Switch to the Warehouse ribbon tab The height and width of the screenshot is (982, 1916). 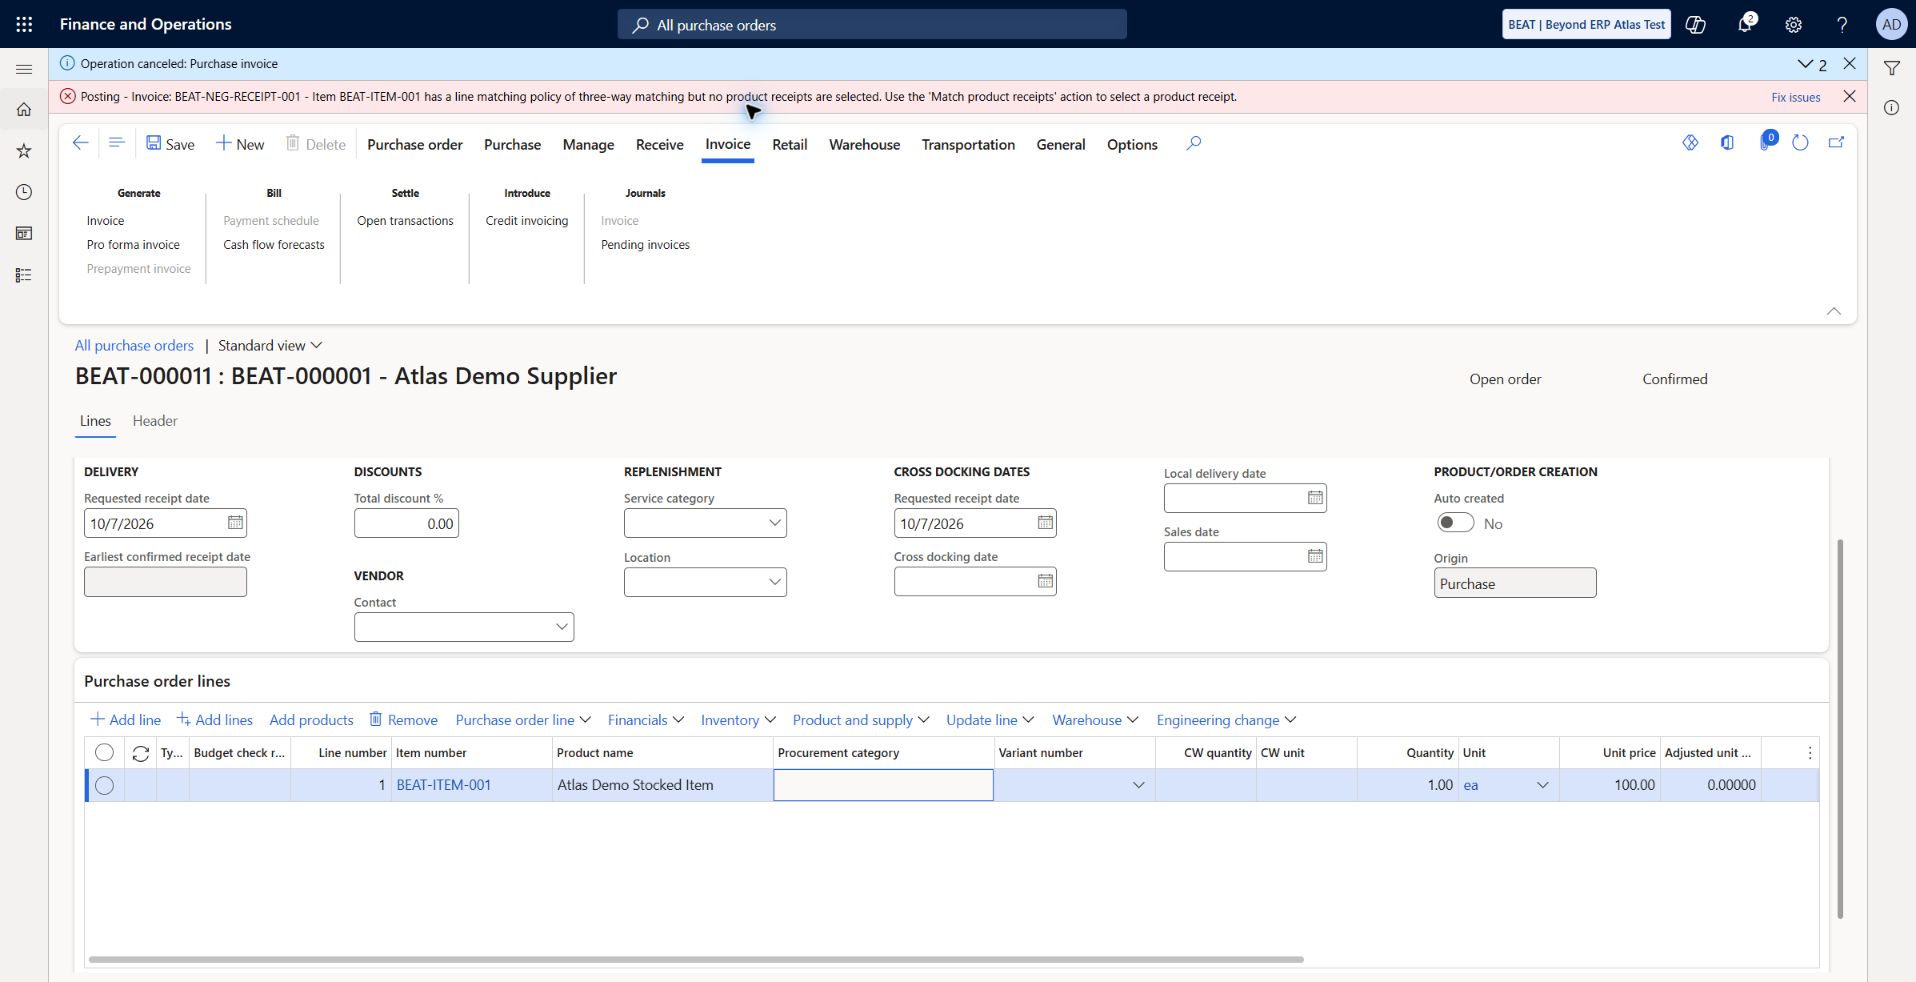pyautogui.click(x=864, y=144)
